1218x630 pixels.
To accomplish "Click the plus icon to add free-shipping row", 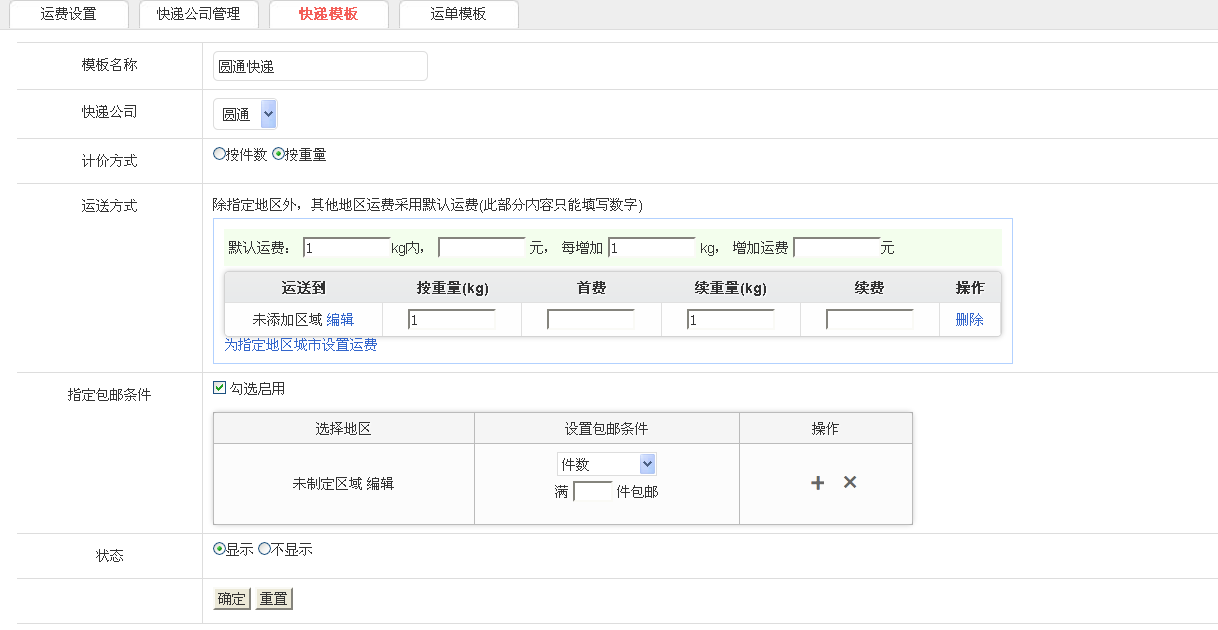I will pos(817,483).
